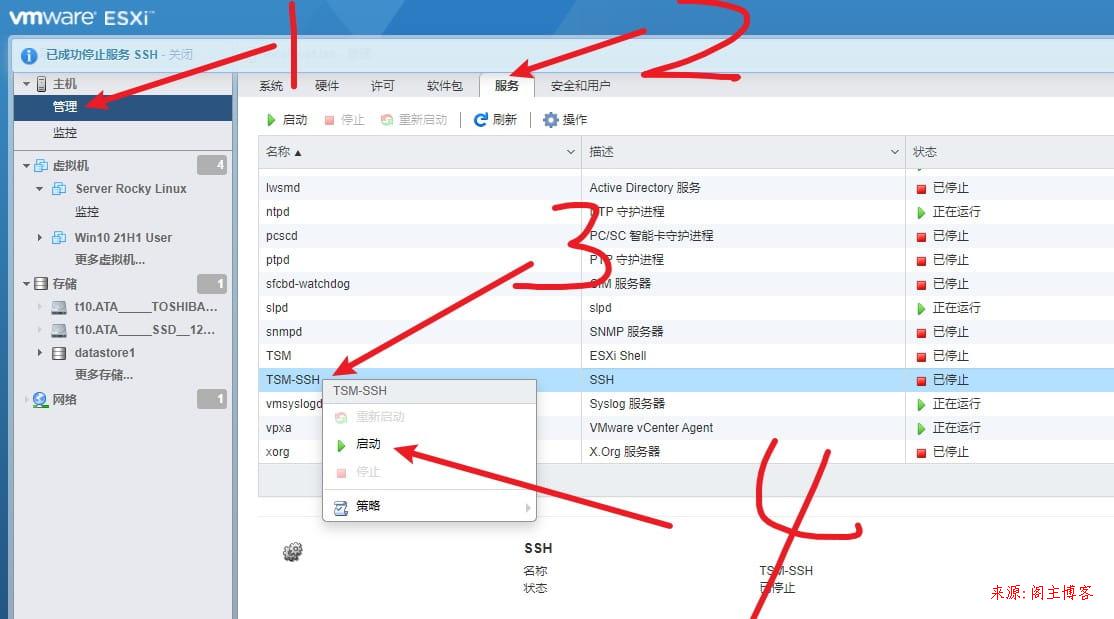Screen dimensions: 1114x619
Task: Click the virtual machine count badge 4
Action: [x=212, y=165]
